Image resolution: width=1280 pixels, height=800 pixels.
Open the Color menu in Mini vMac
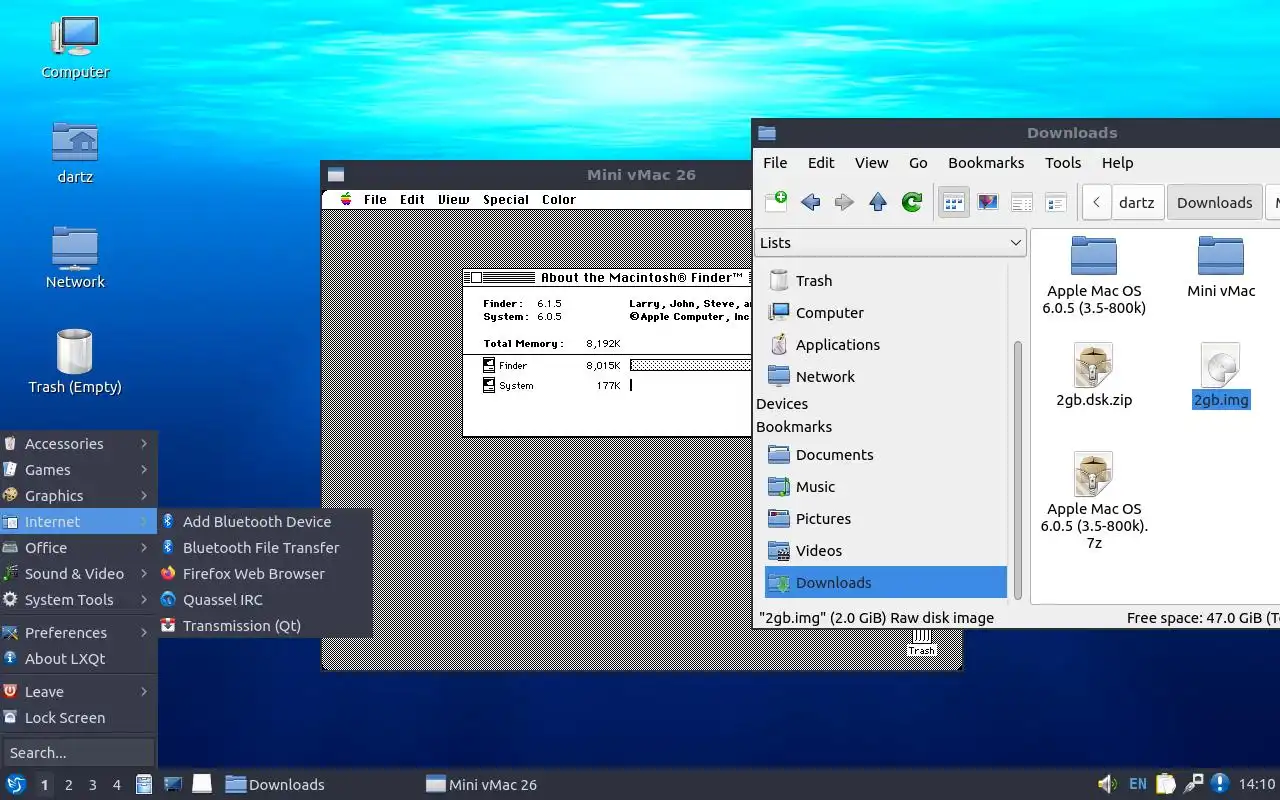coord(559,199)
